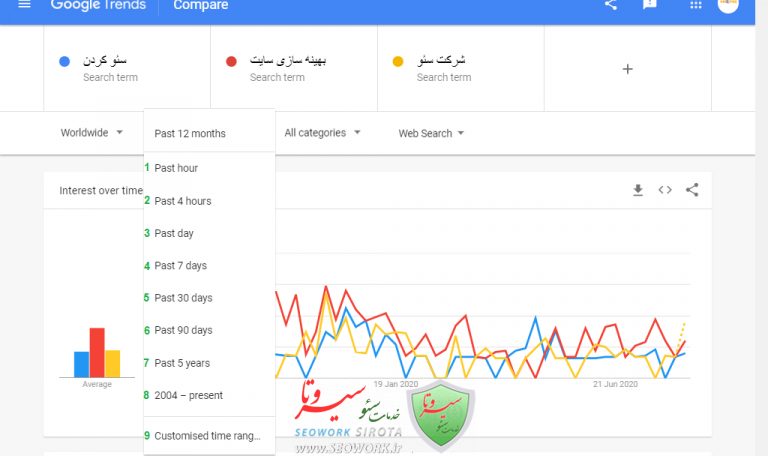Add a comparison term with plus

pos(628,69)
